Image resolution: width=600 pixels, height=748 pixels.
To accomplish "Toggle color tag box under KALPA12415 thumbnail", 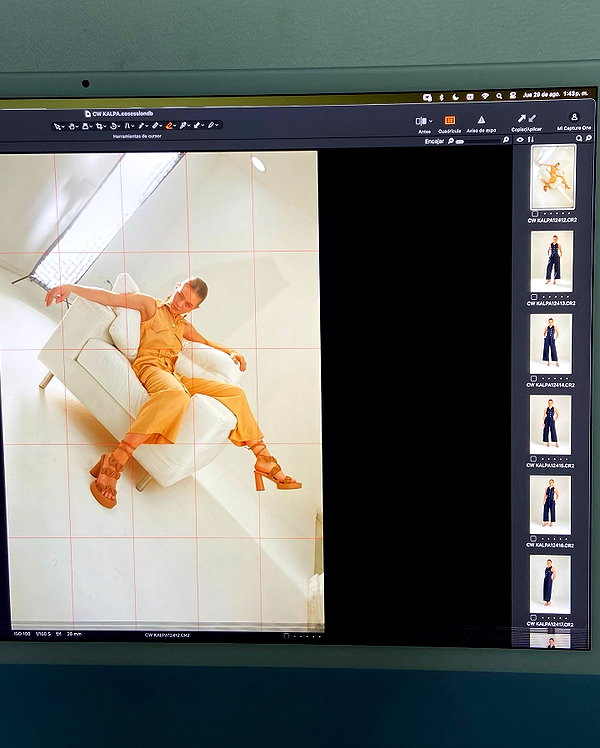I will 534,459.
